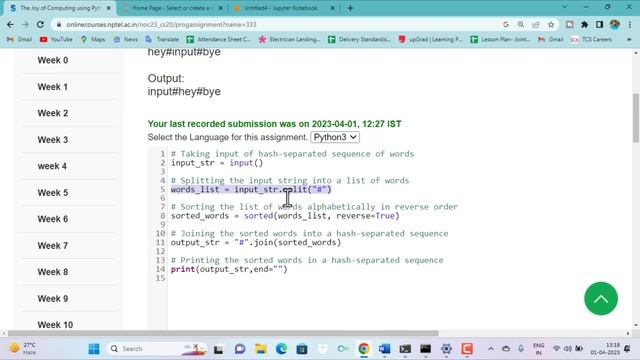
Task: Open the Chrome profile avatar
Action: 615,24
